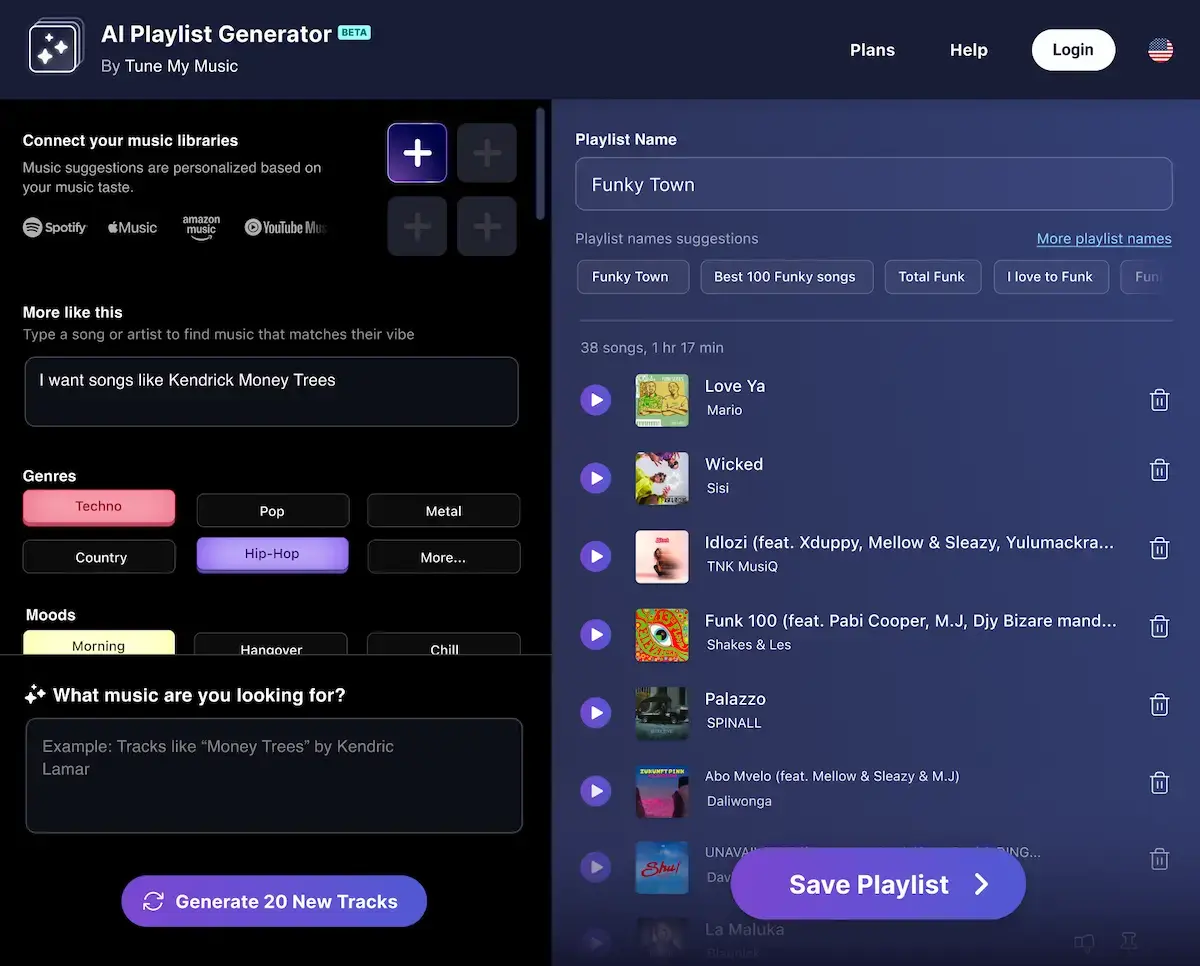This screenshot has height=966, width=1200.
Task: Click the Playlist Name input field
Action: click(873, 184)
